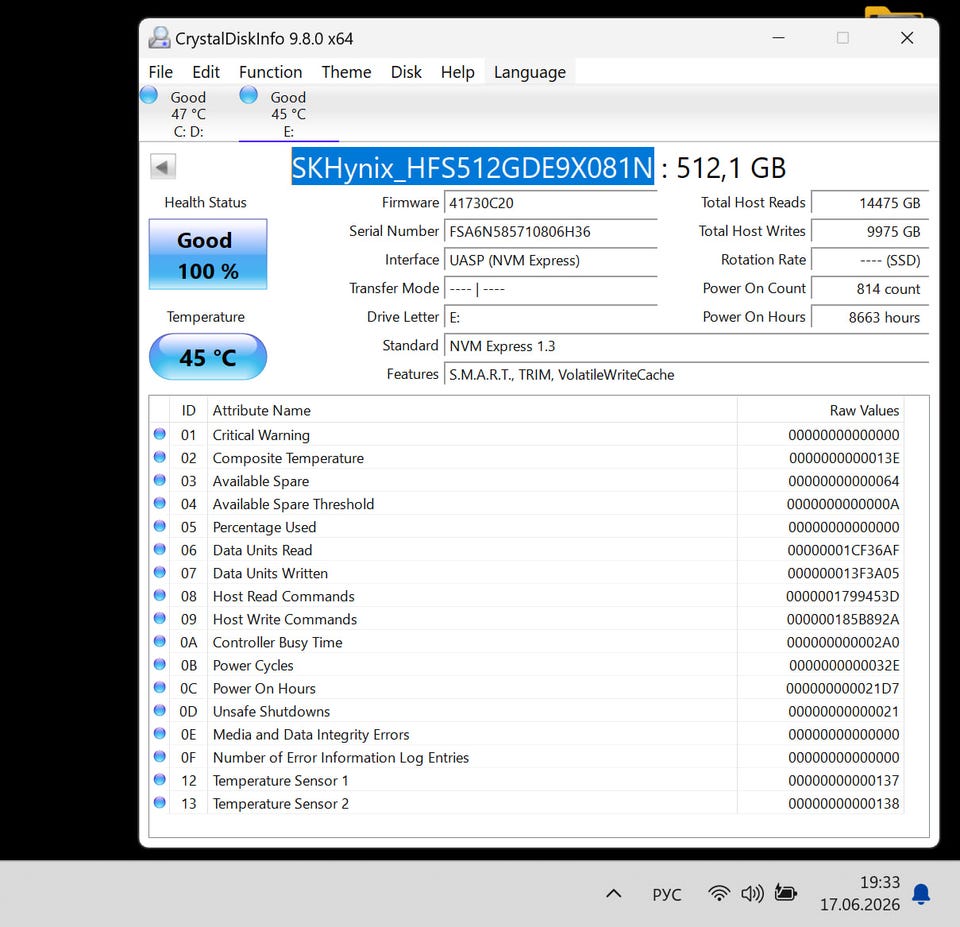Click the Good 100 % health status button
This screenshot has width=960, height=927.
click(208, 254)
